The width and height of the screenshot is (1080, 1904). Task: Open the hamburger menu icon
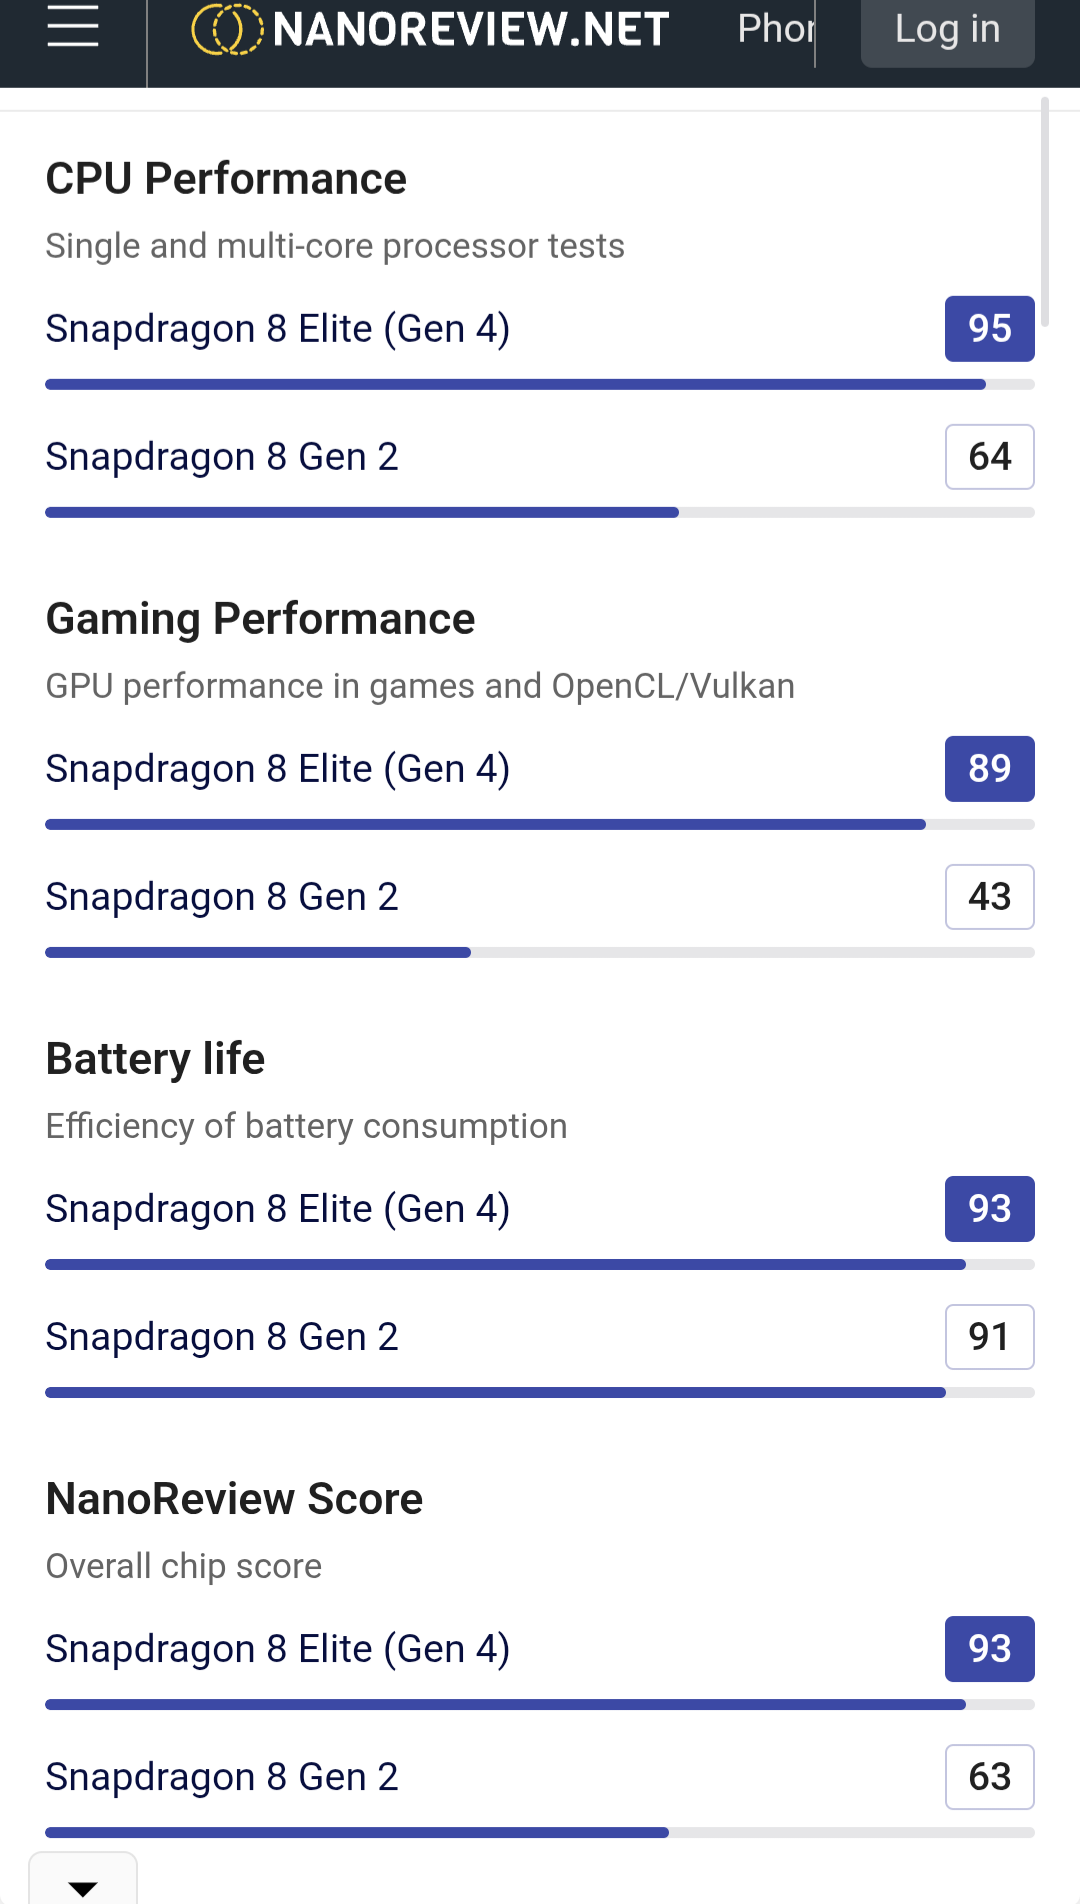click(73, 27)
